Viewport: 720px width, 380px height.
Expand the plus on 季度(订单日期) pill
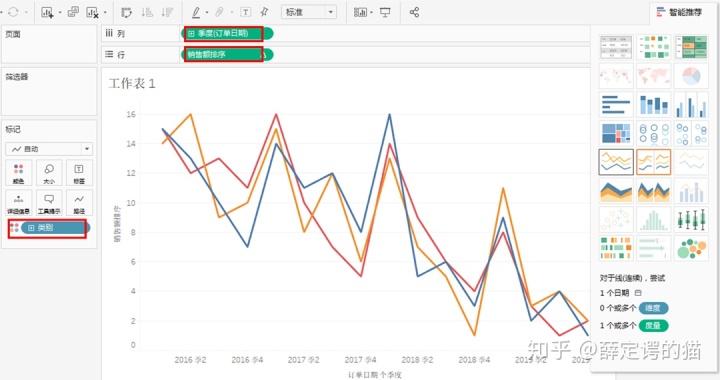(191, 34)
